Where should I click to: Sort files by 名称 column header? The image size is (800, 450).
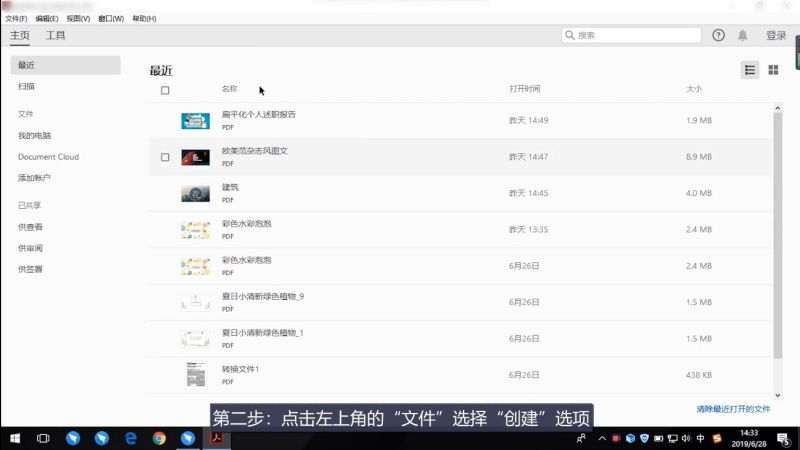[x=229, y=90]
